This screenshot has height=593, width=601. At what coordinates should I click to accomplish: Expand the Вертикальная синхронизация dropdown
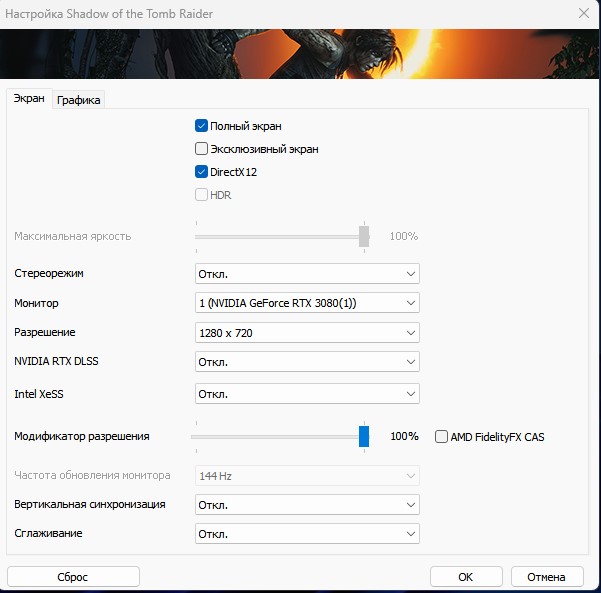307,505
